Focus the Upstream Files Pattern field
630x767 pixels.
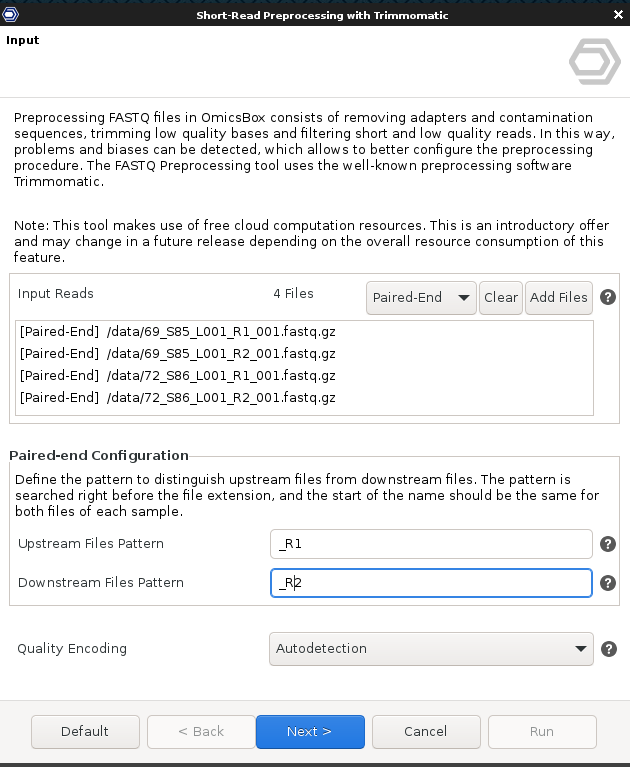tap(431, 544)
